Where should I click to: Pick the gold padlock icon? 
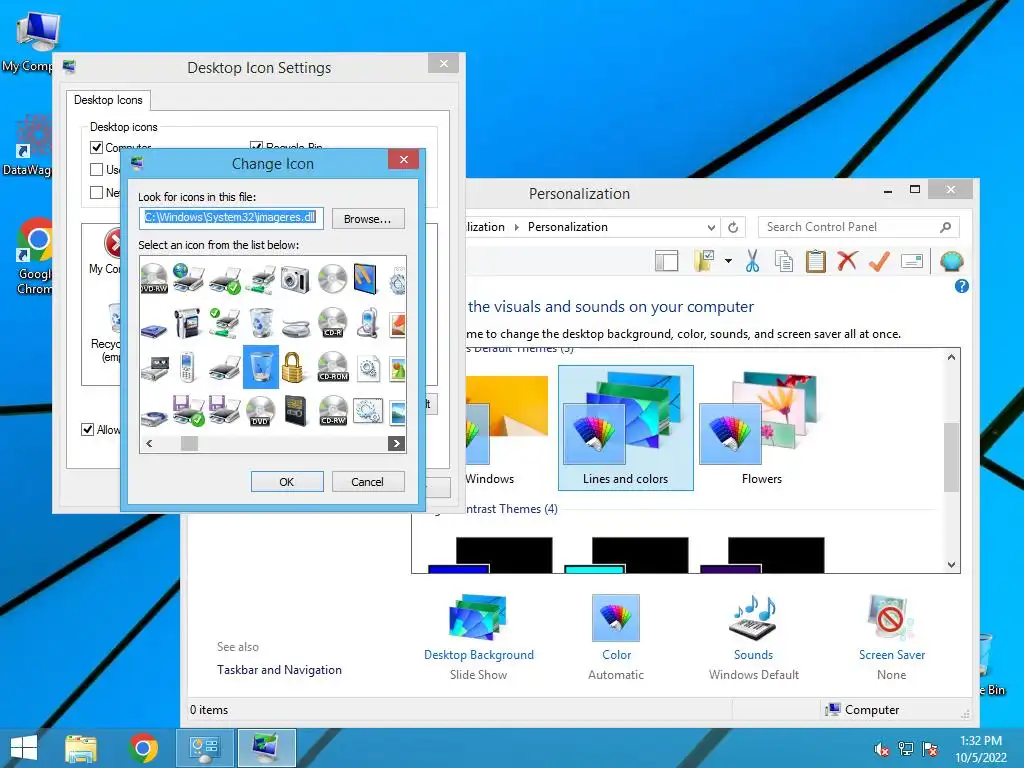[x=293, y=367]
